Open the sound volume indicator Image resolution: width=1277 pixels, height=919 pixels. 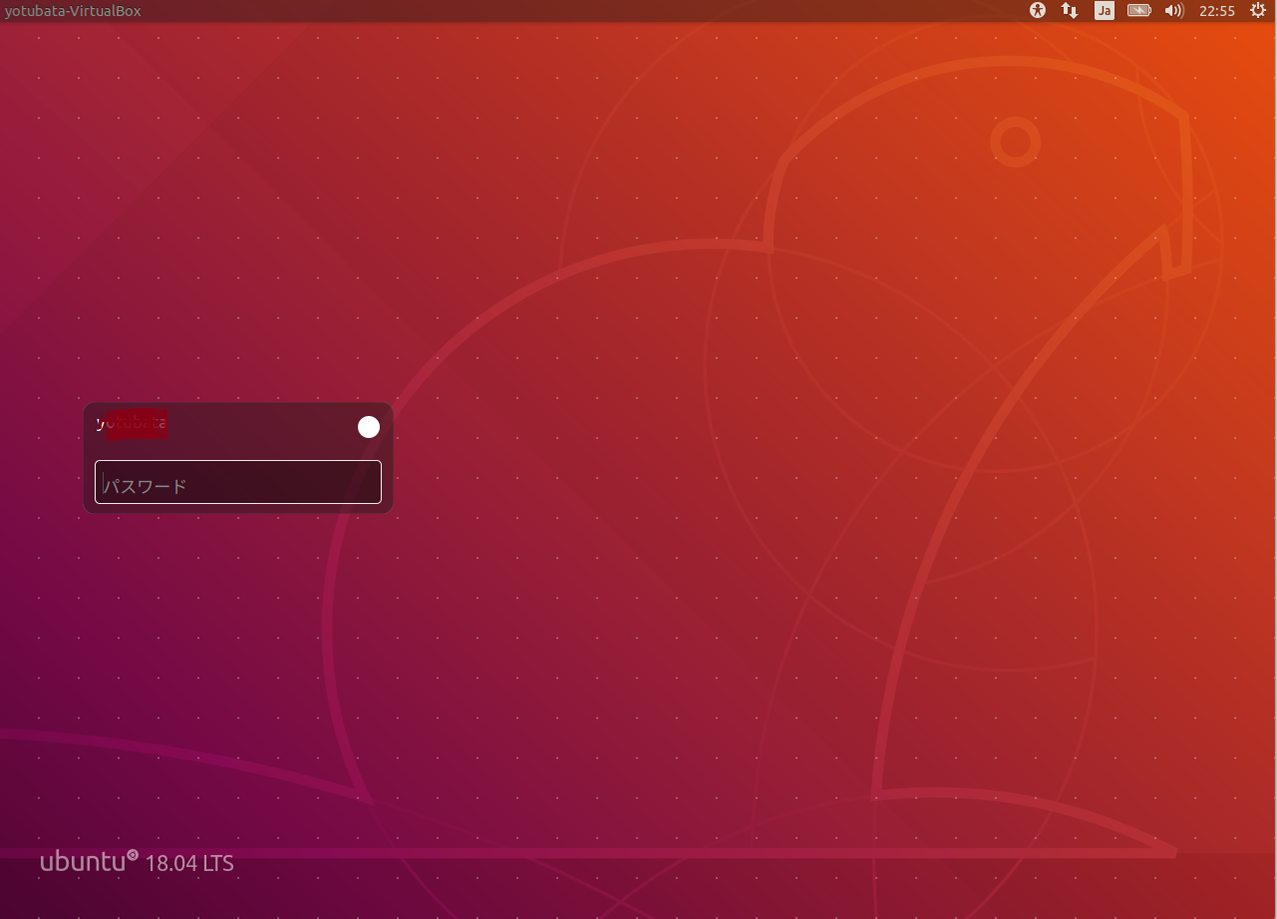[x=1174, y=11]
